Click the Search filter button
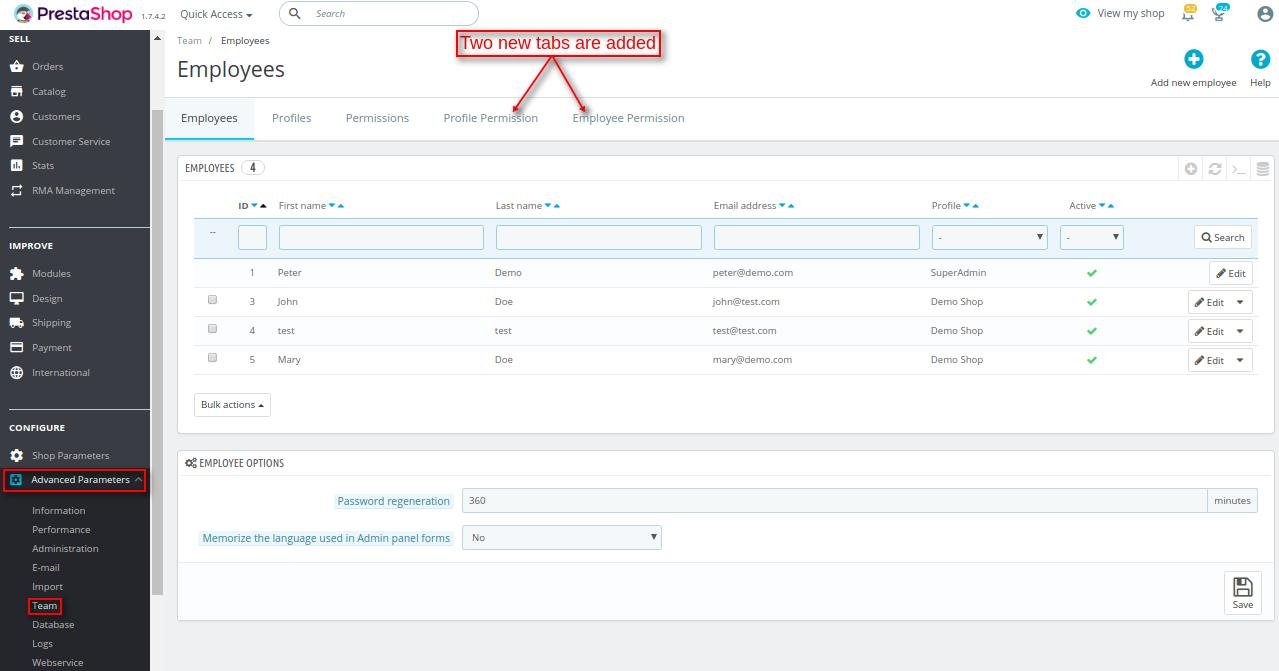The image size is (1279, 671). coord(1223,237)
